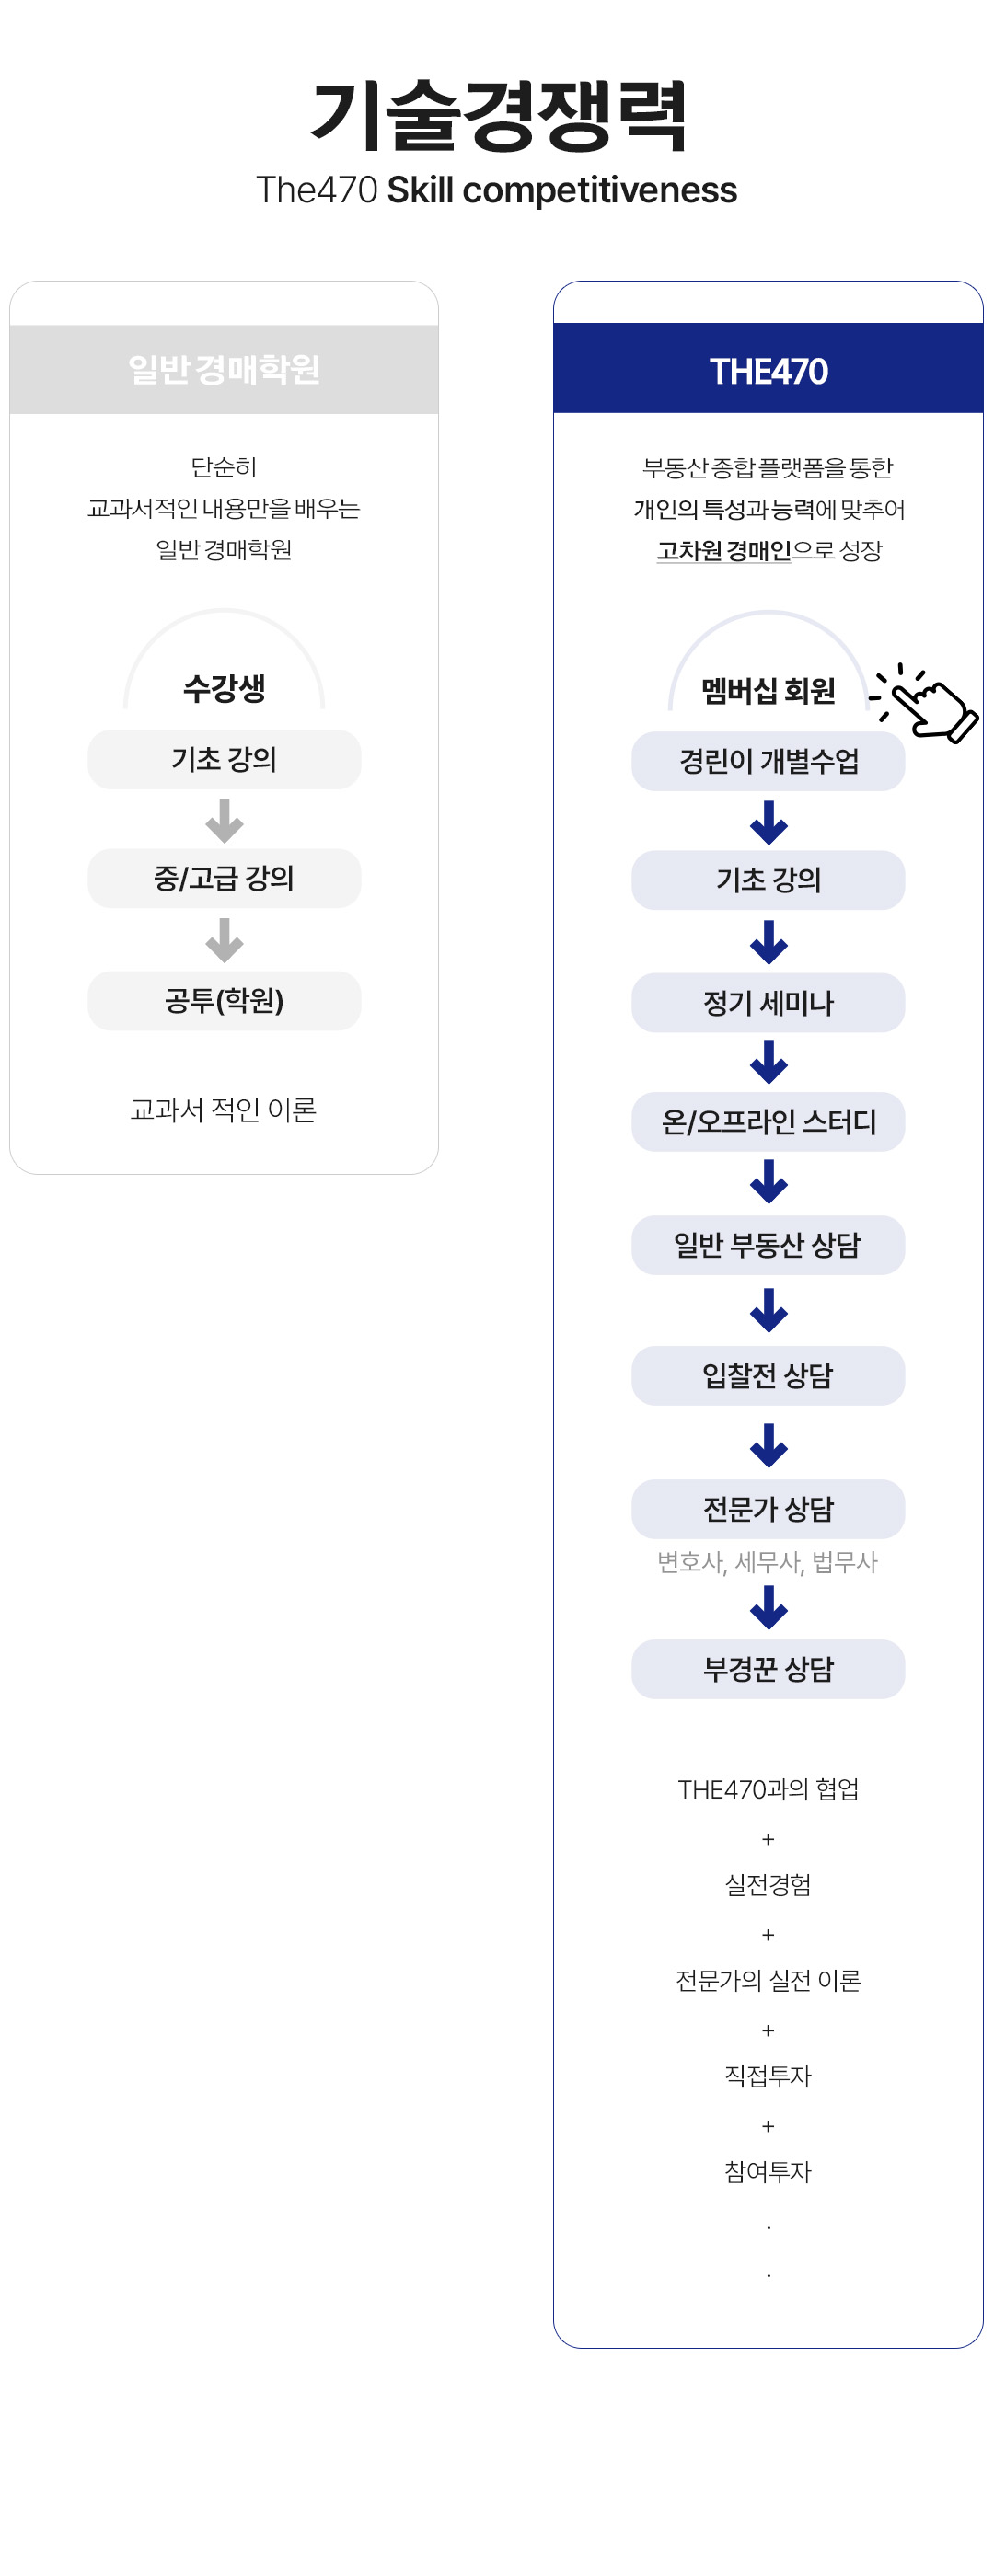
Task: Click the blue arrow above 정기 세미나
Action: [768, 942]
